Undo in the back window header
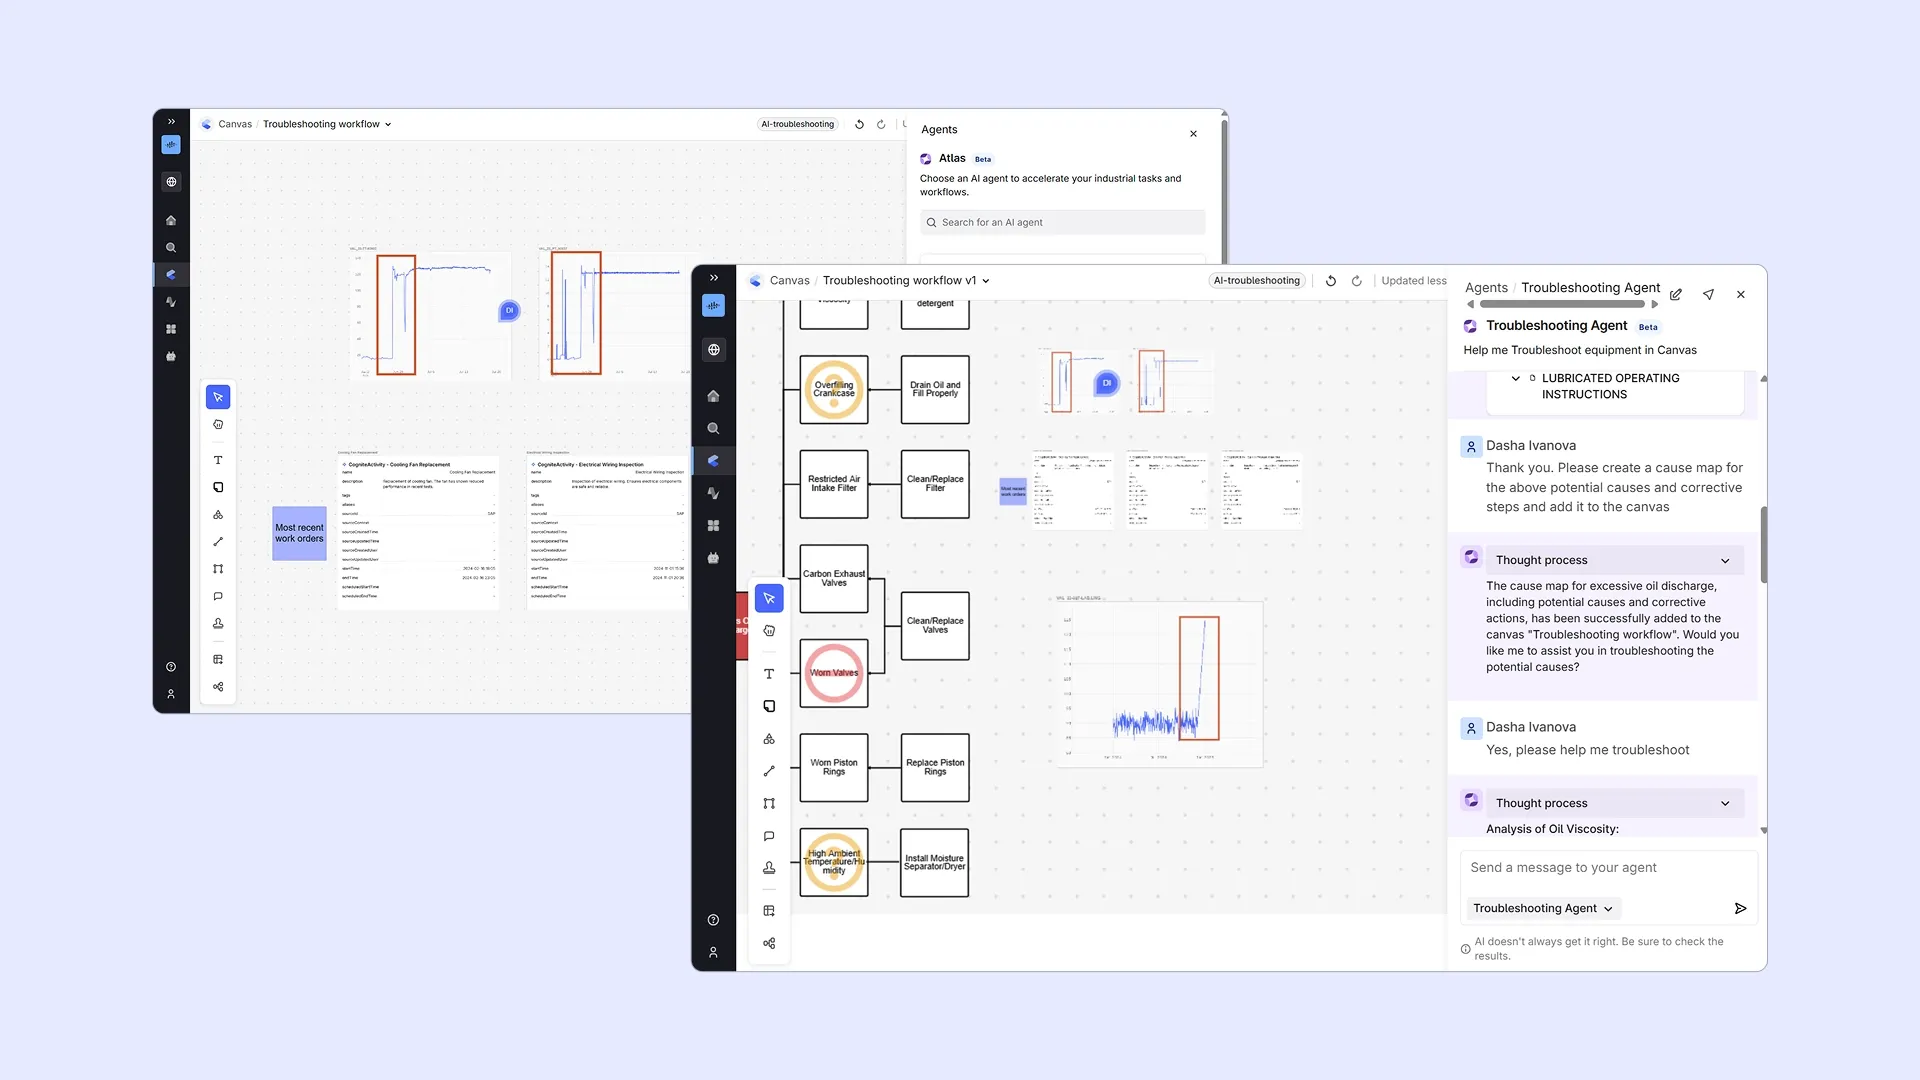The width and height of the screenshot is (1920, 1080). point(859,124)
